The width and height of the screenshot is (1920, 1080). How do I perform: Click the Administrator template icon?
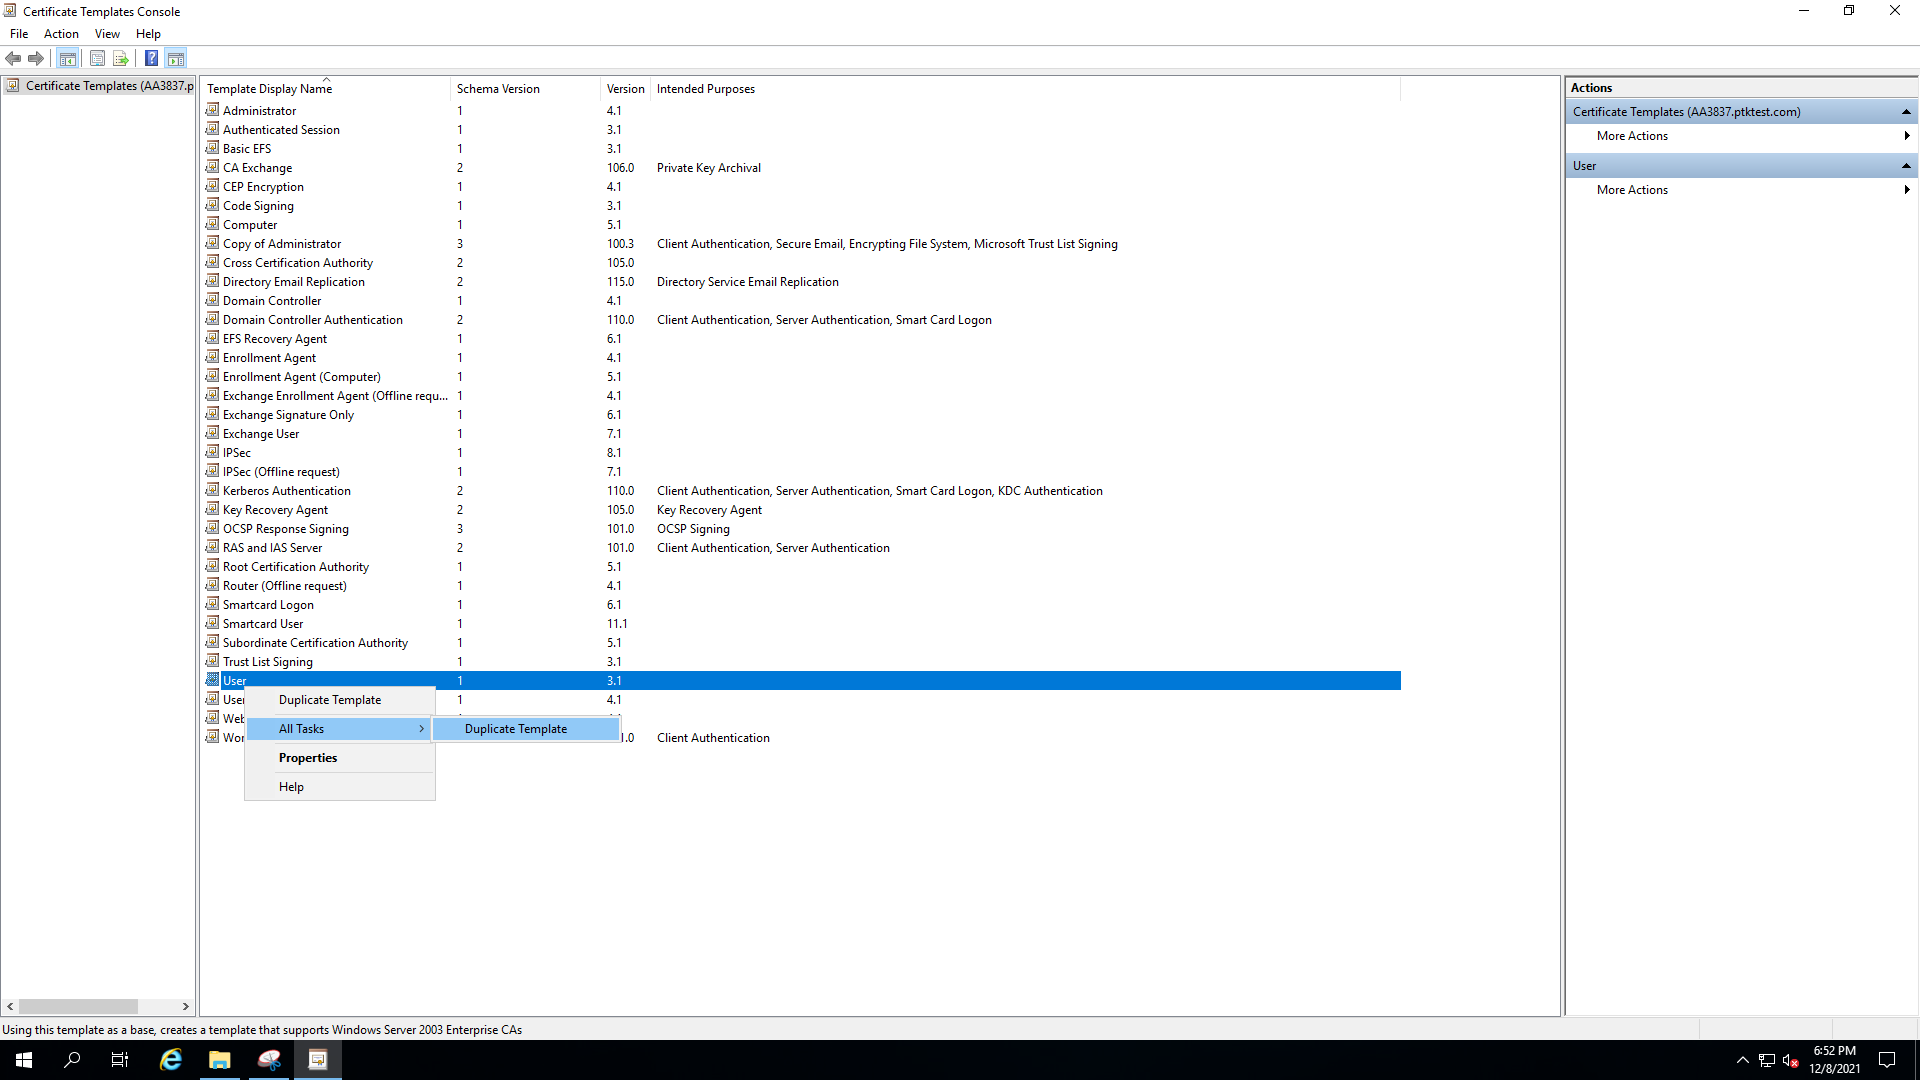212,110
